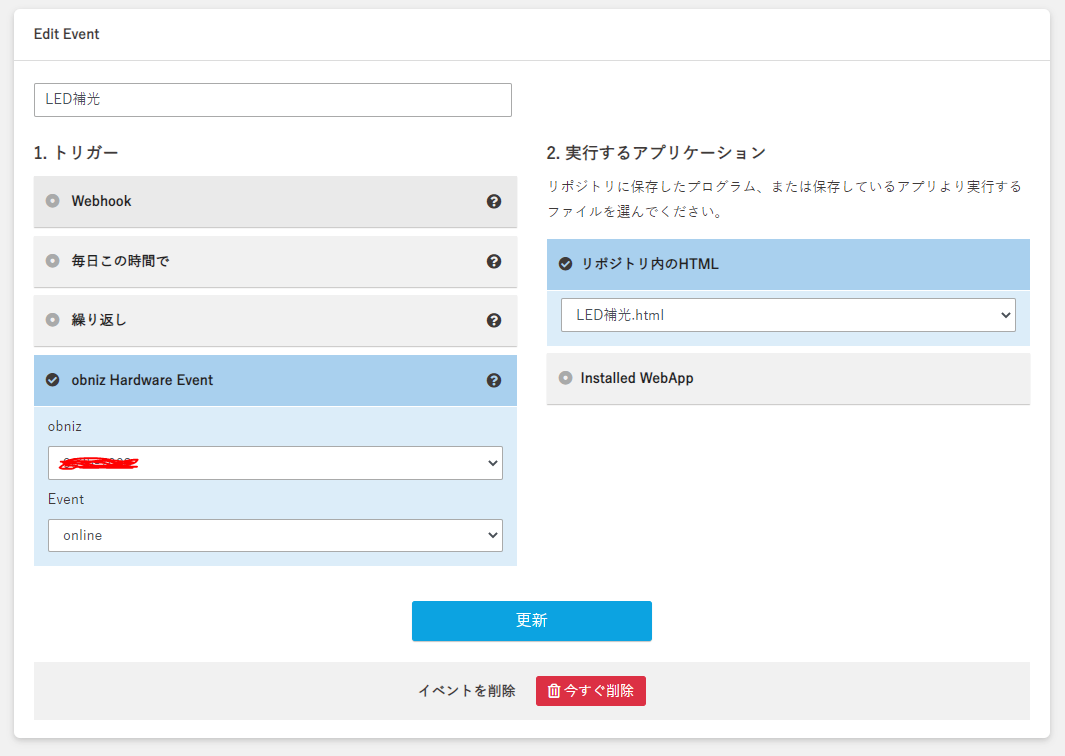Select the 繰り返し trigger radio option

pos(53,321)
